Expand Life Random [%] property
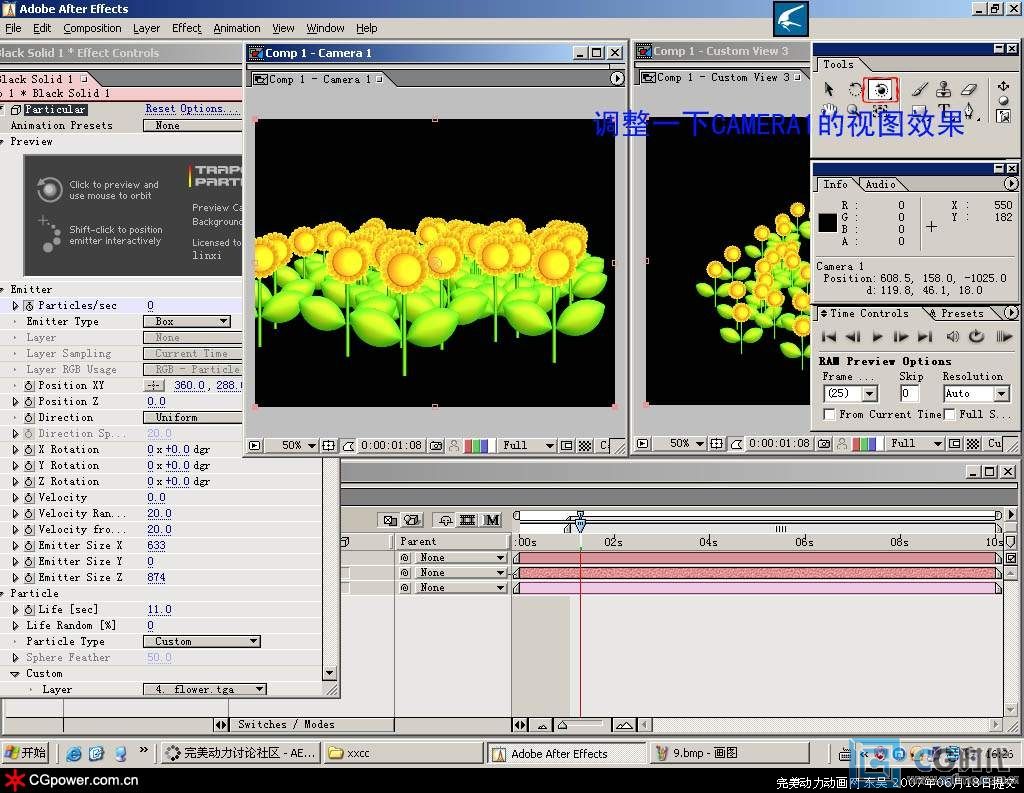 click(x=15, y=626)
